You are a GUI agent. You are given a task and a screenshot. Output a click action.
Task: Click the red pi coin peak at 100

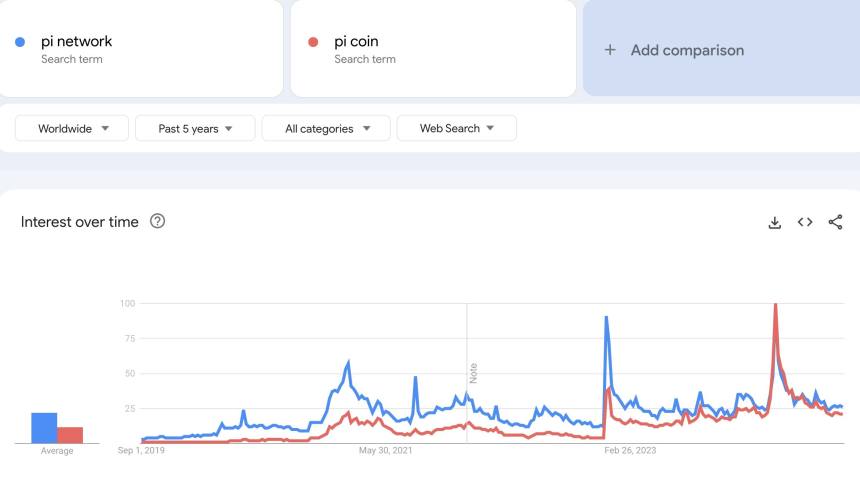(x=776, y=305)
